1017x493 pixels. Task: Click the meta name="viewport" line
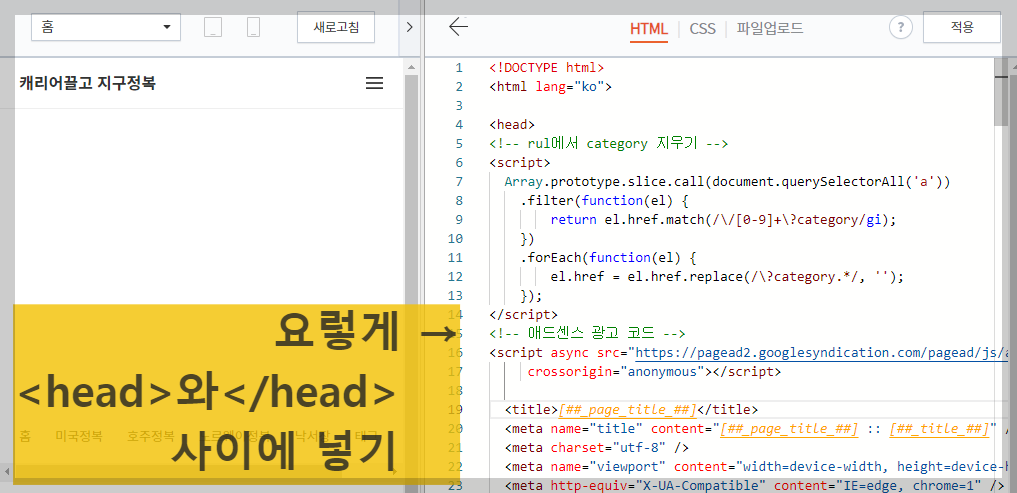pyautogui.click(x=758, y=466)
